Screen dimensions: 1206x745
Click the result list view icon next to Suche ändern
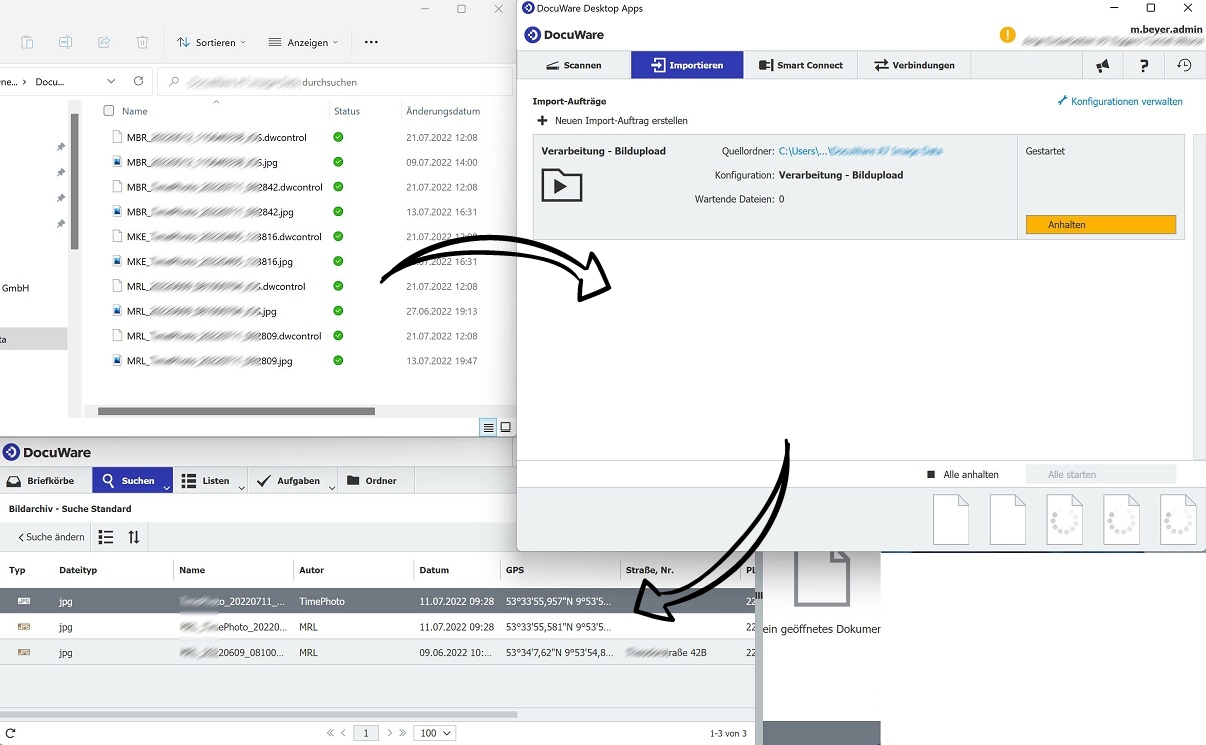(106, 537)
